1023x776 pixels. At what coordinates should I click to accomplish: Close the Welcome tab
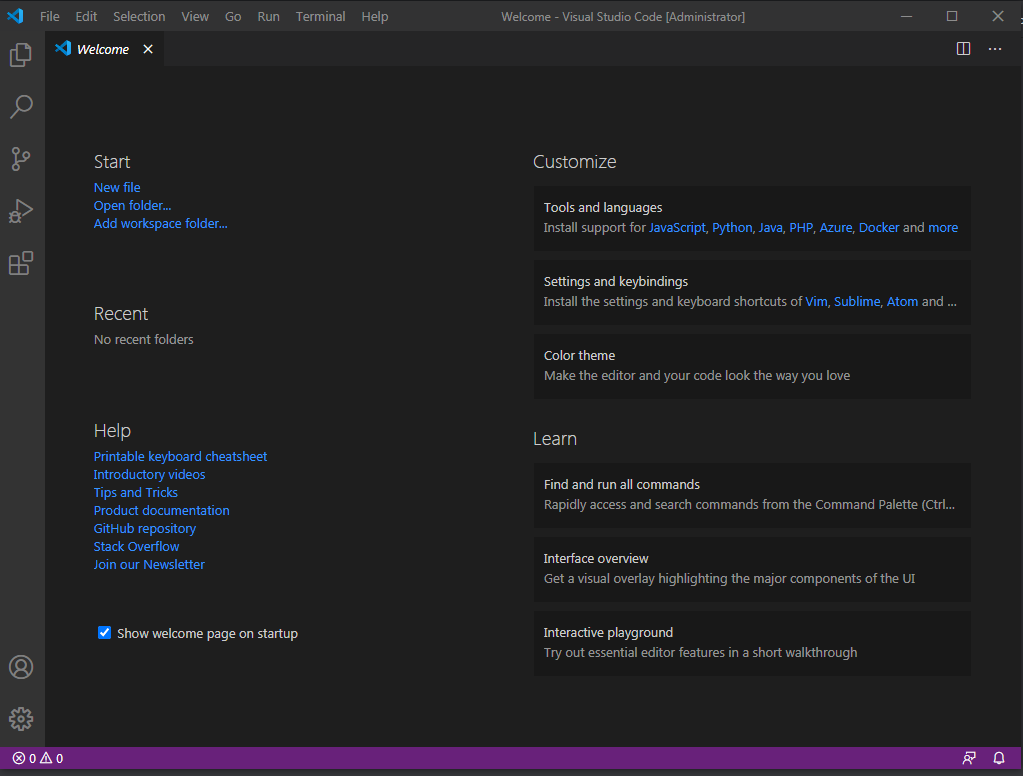tap(148, 49)
